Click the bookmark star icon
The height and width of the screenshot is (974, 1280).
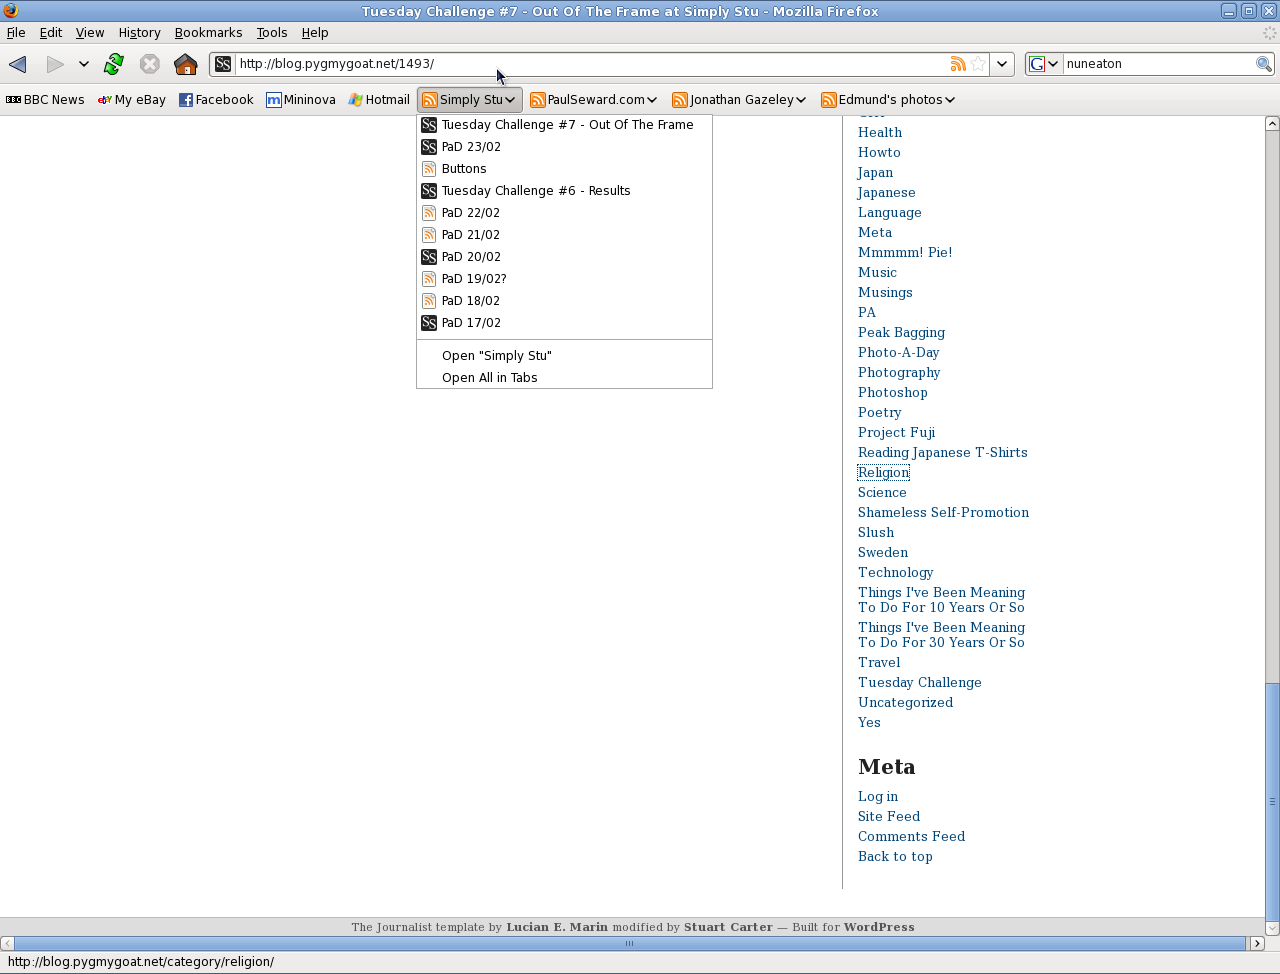978,64
